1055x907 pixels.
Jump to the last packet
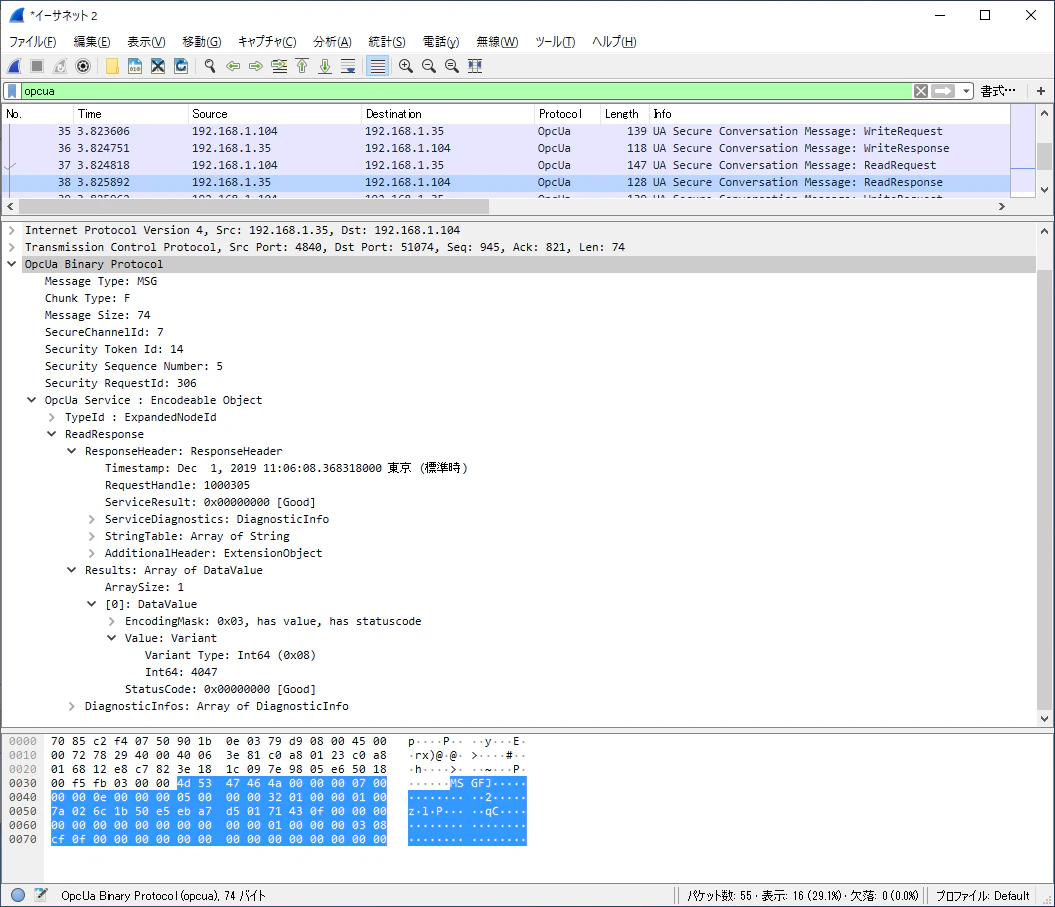click(x=325, y=66)
